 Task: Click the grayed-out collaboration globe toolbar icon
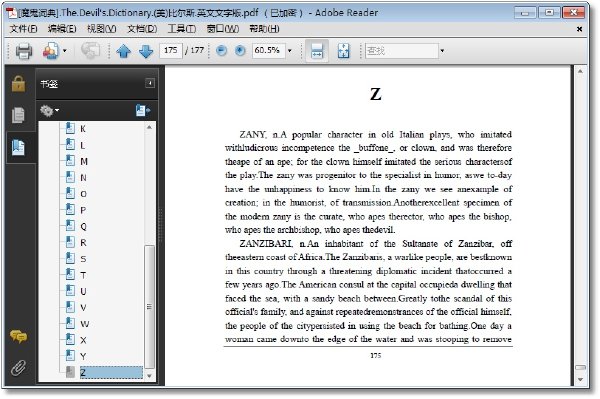[x=90, y=51]
